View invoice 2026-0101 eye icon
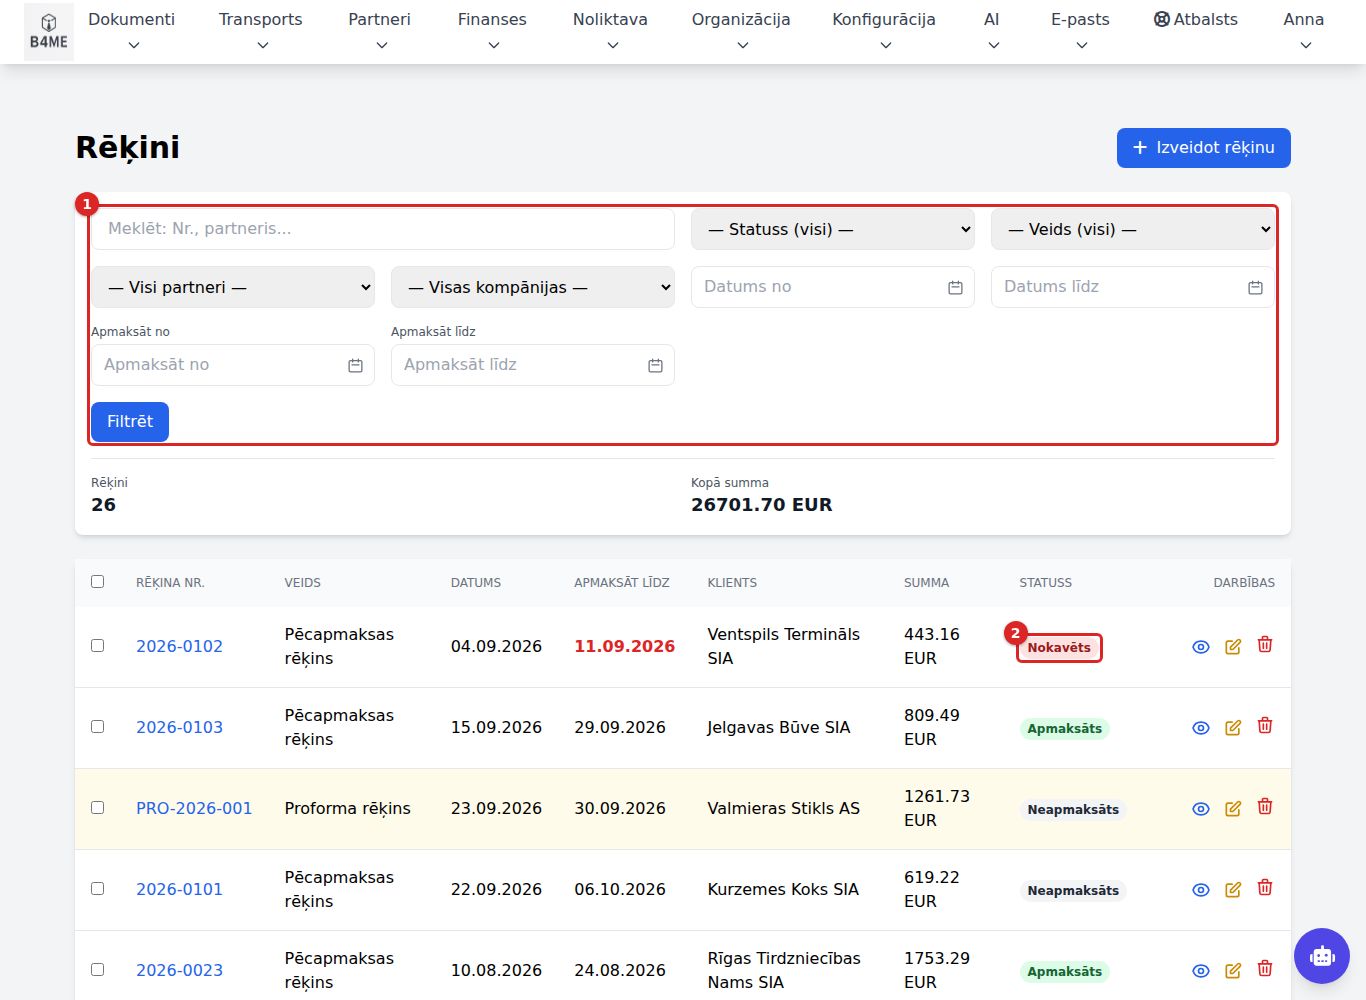1366x1000 pixels. 1201,890
